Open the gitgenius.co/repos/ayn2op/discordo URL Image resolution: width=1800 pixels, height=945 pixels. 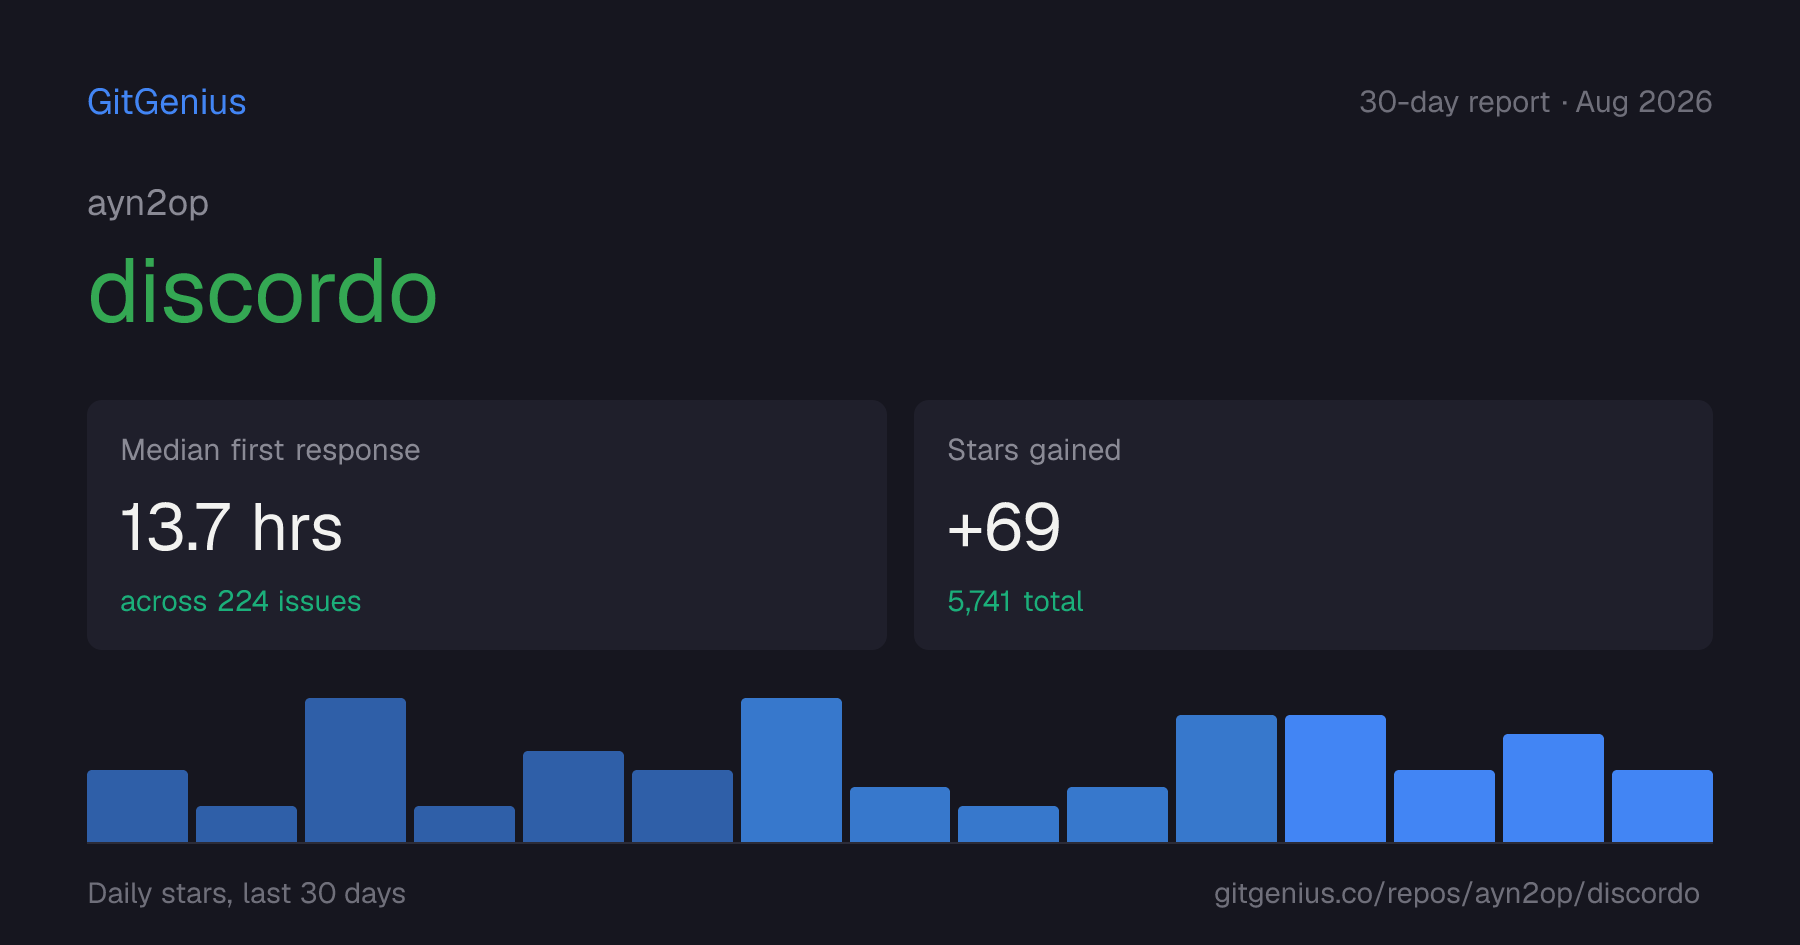[x=1457, y=893]
